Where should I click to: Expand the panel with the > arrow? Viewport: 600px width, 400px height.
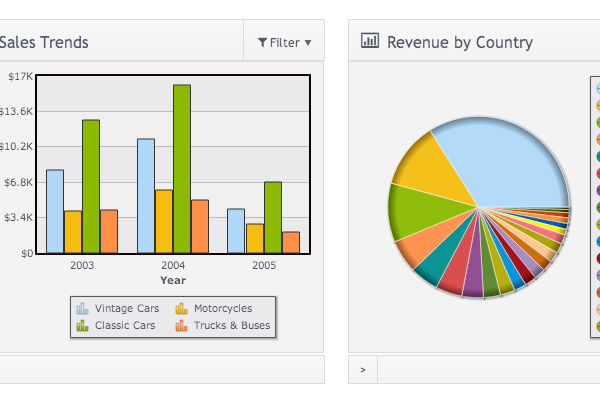363,370
